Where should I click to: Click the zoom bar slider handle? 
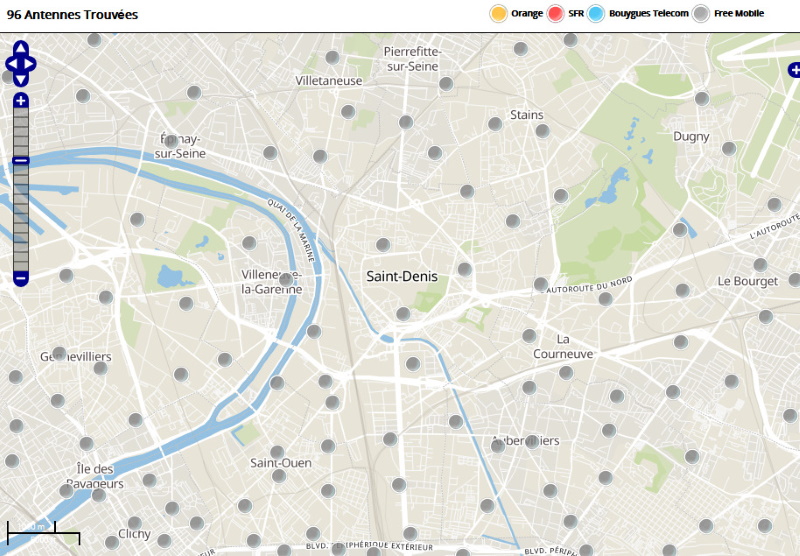pyautogui.click(x=21, y=161)
